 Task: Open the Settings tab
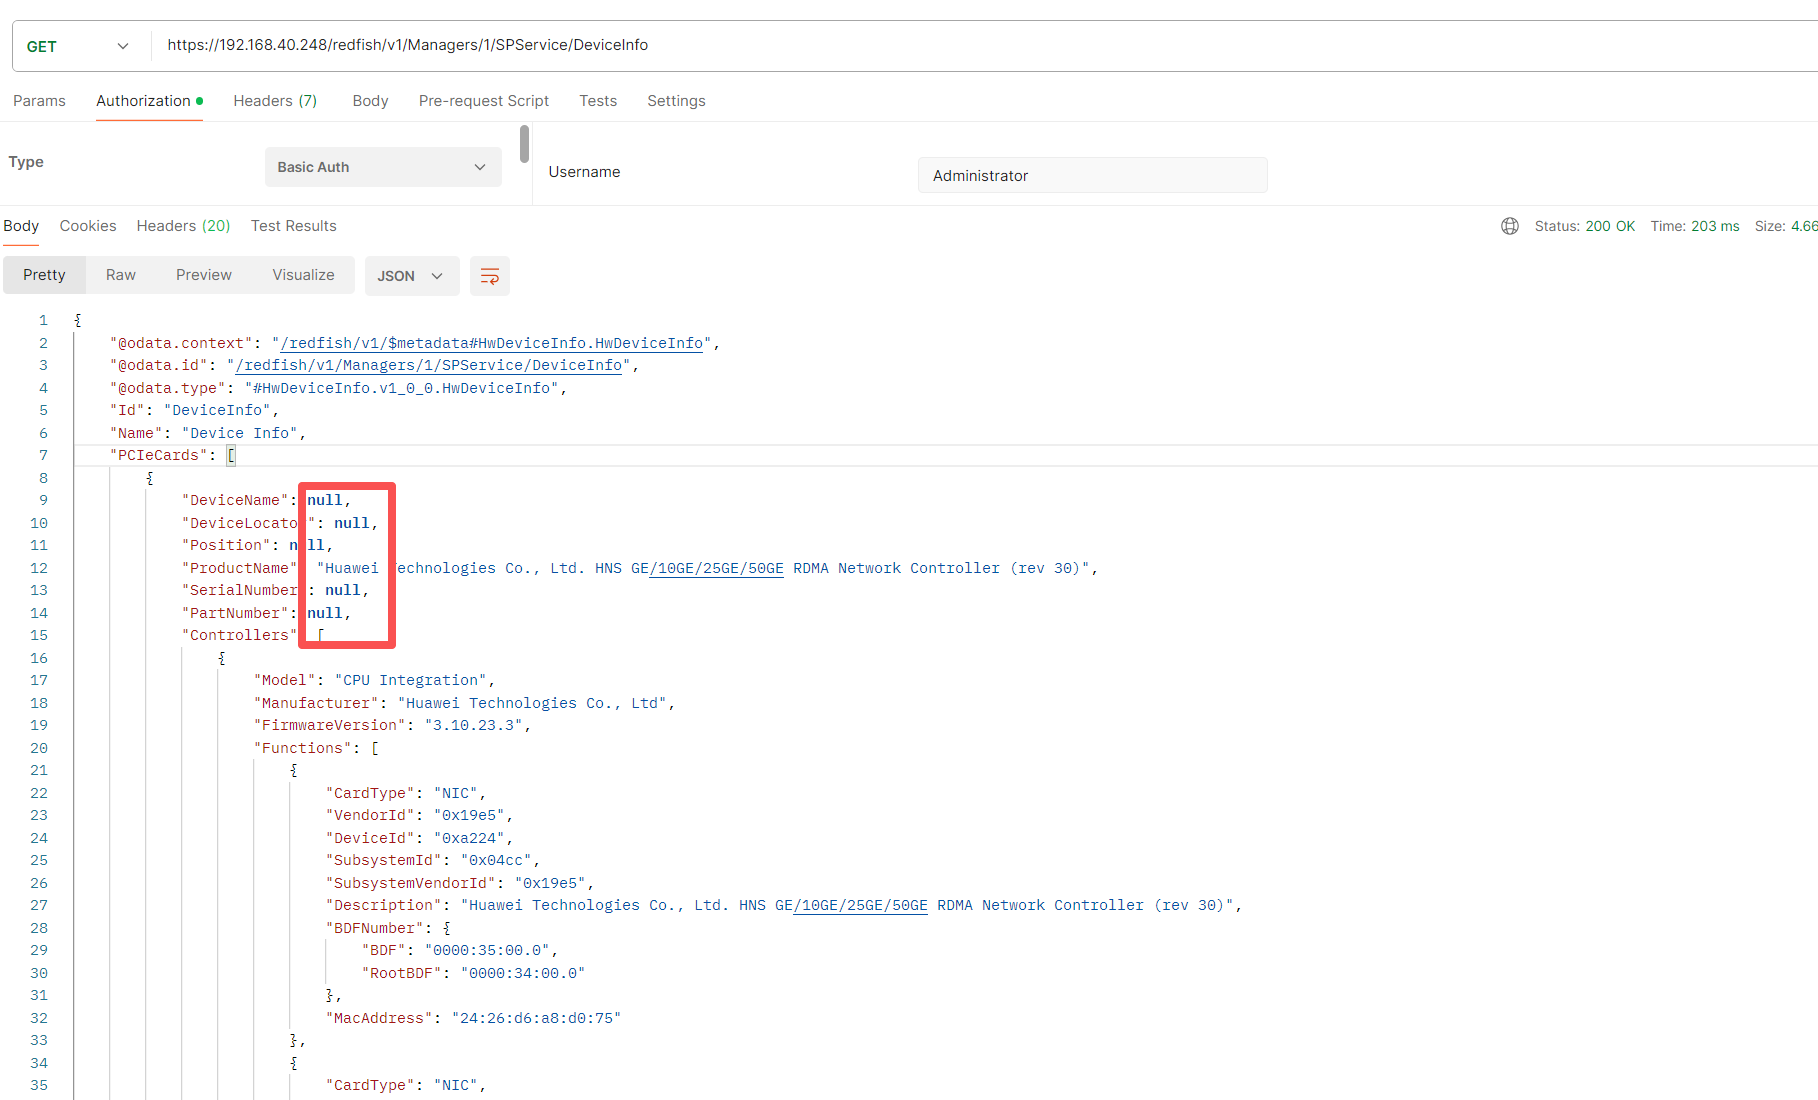[x=676, y=101]
